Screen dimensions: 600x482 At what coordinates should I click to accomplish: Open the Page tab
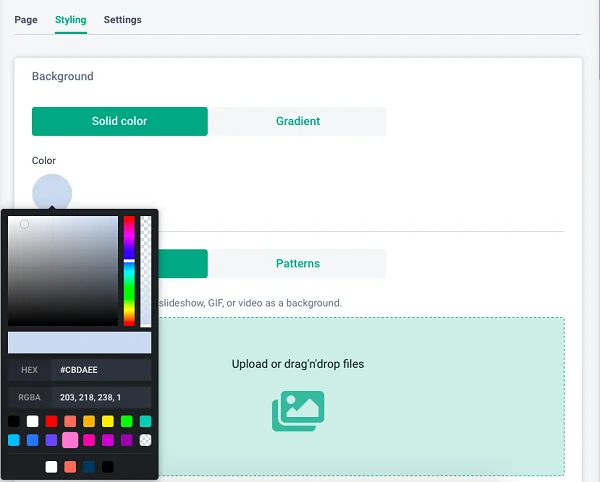[26, 20]
